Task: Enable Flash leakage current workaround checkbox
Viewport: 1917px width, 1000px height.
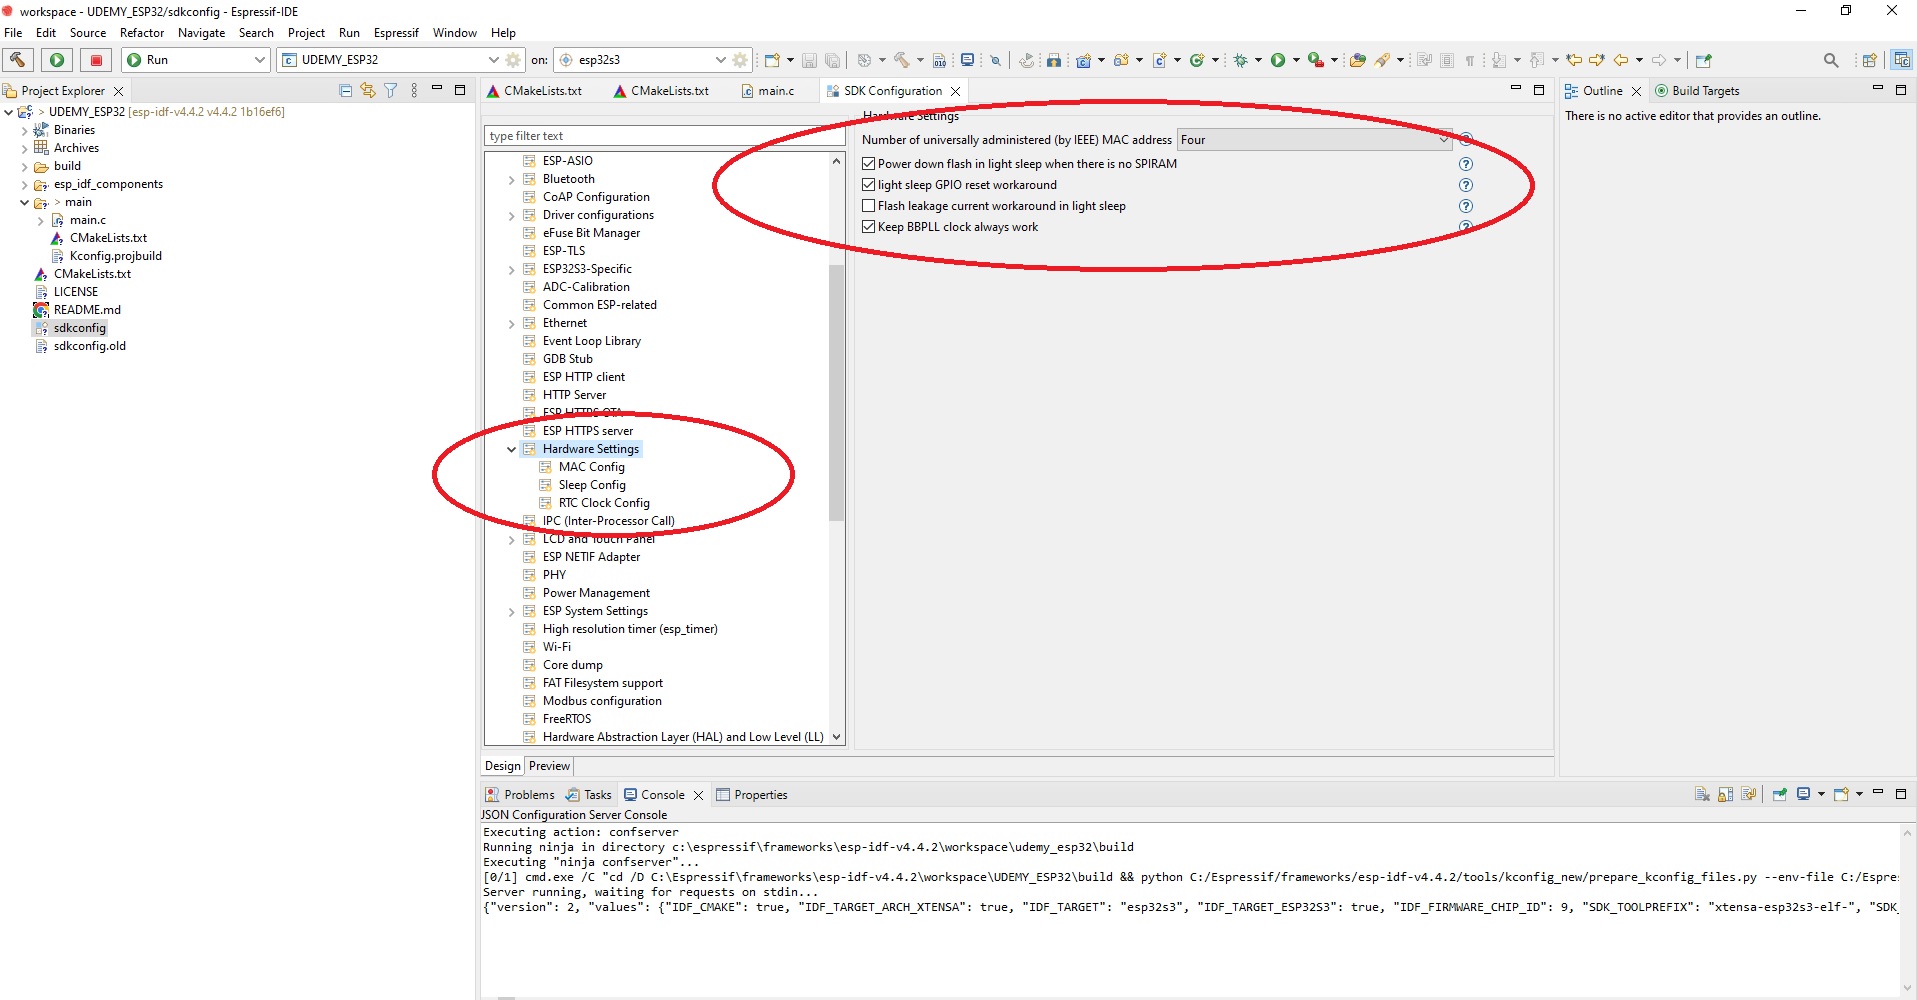Action: click(869, 206)
